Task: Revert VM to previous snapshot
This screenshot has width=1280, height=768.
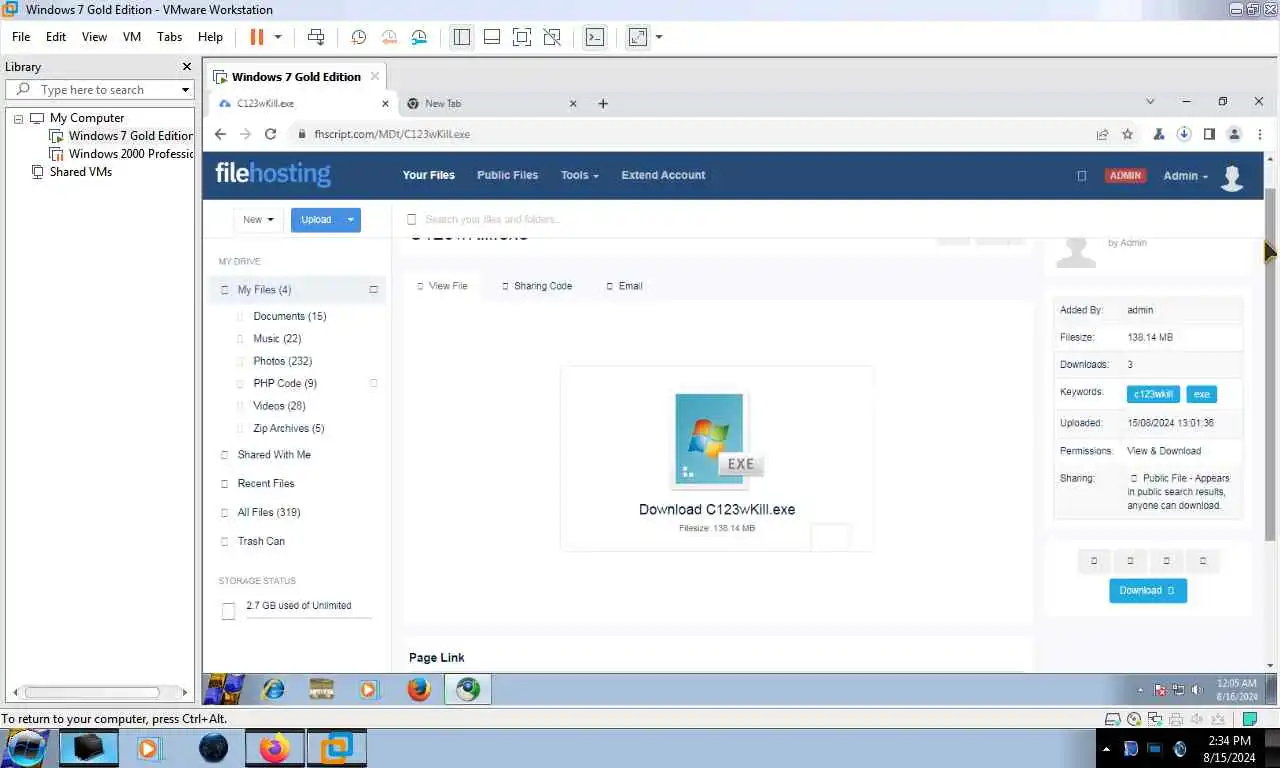Action: click(x=389, y=37)
